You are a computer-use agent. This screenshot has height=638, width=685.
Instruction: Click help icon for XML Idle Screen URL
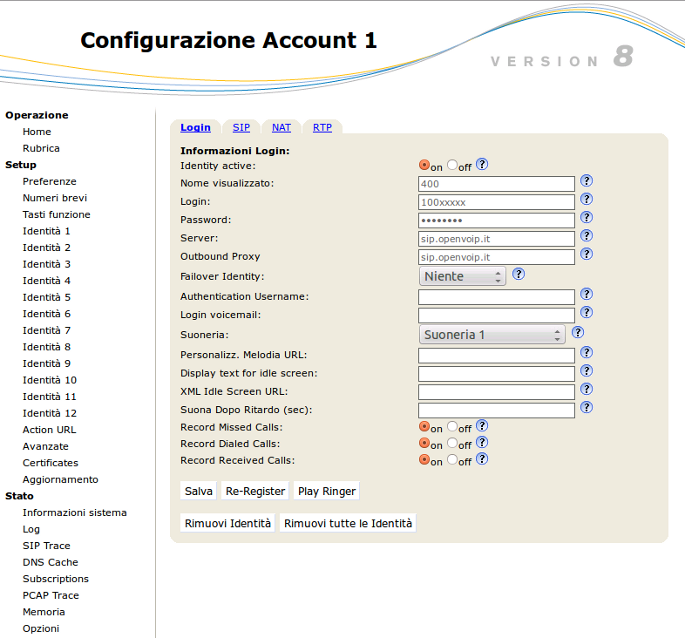pos(586,389)
